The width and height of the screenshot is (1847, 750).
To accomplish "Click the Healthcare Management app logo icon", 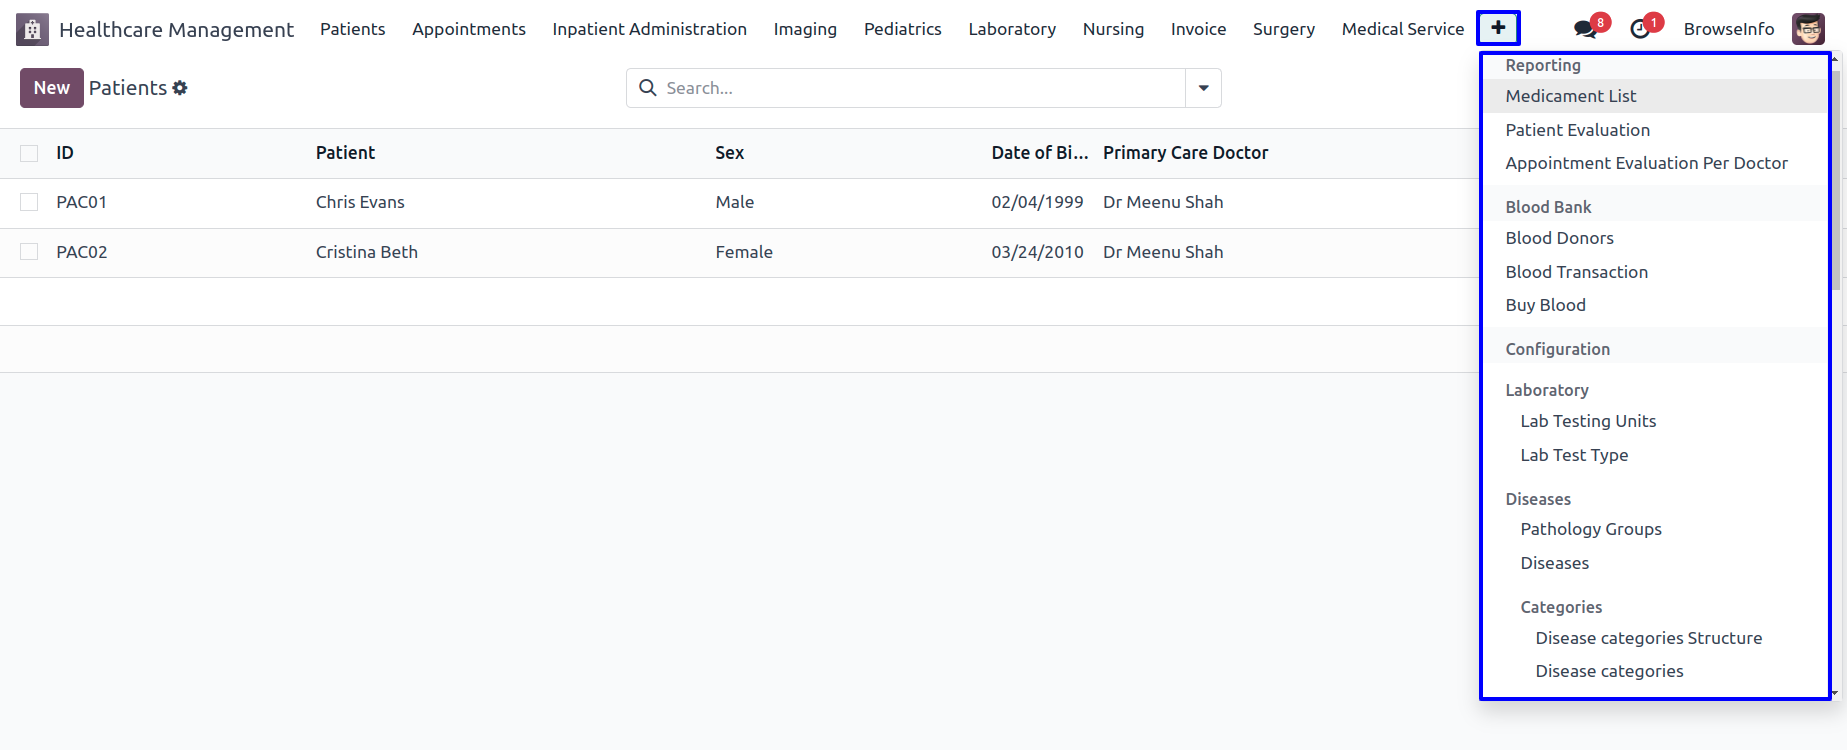I will click(32, 30).
